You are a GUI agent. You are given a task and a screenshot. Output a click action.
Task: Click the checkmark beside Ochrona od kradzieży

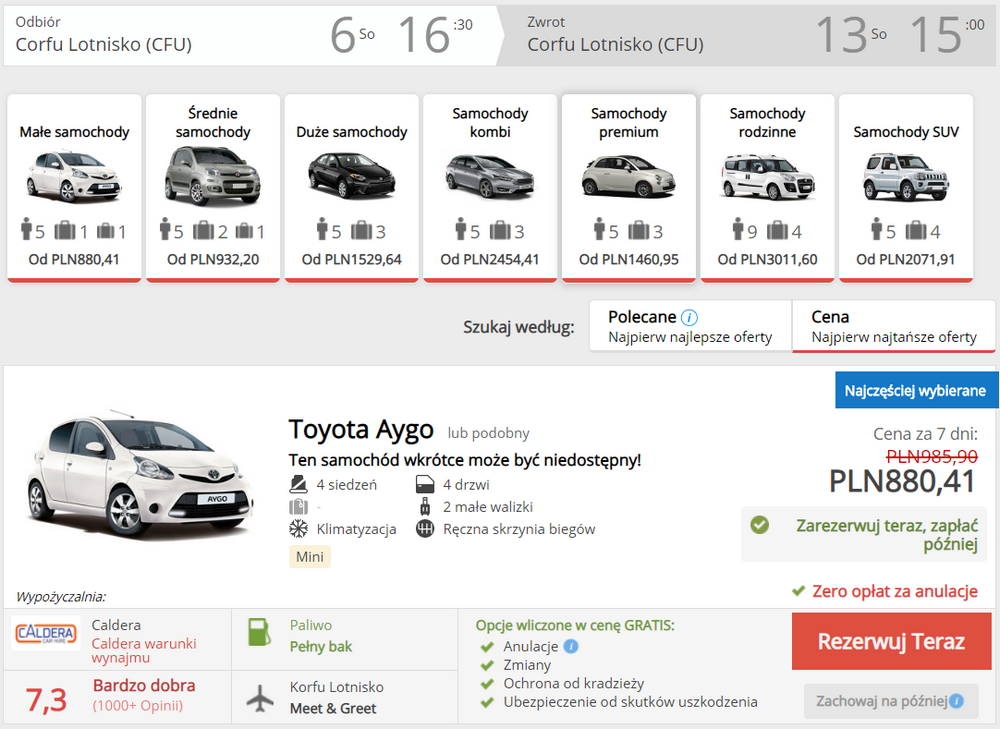pos(487,684)
